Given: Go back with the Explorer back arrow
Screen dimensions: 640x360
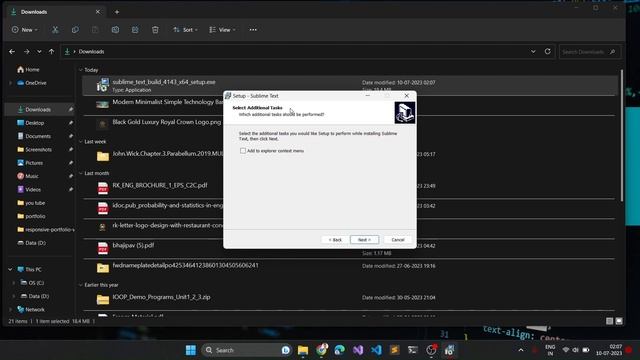Looking at the screenshot, I should tap(12, 52).
